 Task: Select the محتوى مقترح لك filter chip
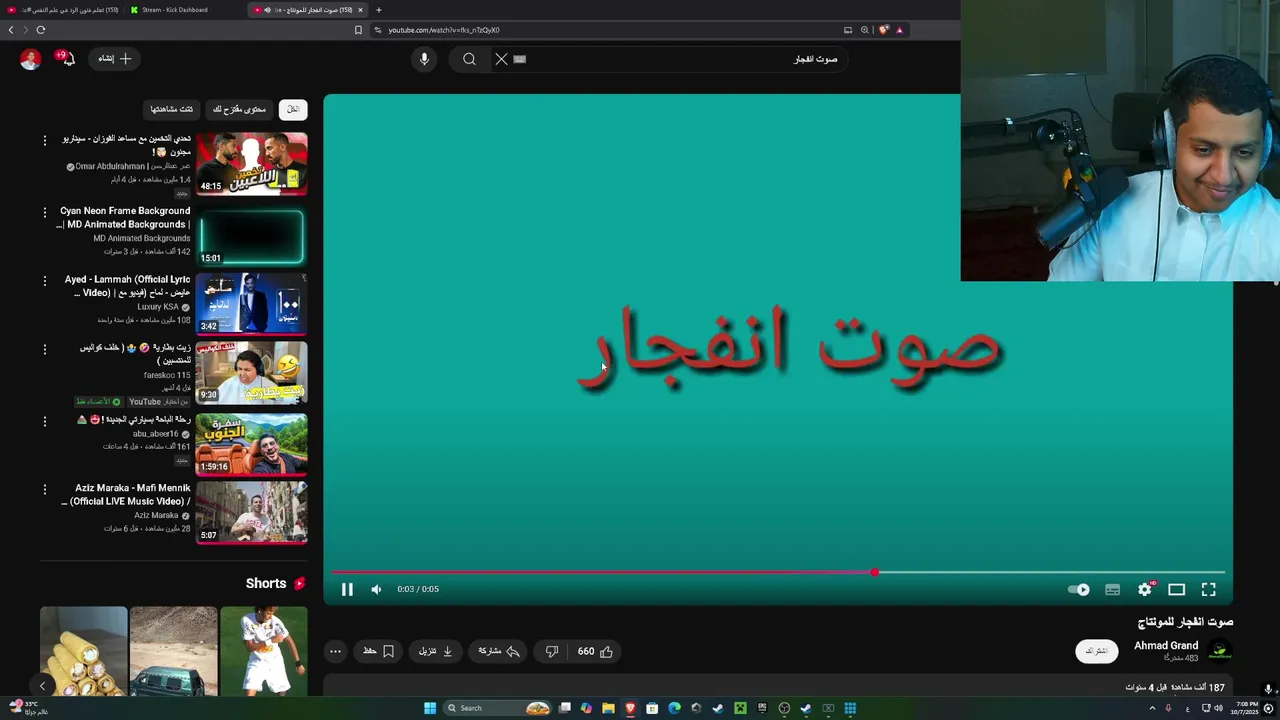(239, 109)
